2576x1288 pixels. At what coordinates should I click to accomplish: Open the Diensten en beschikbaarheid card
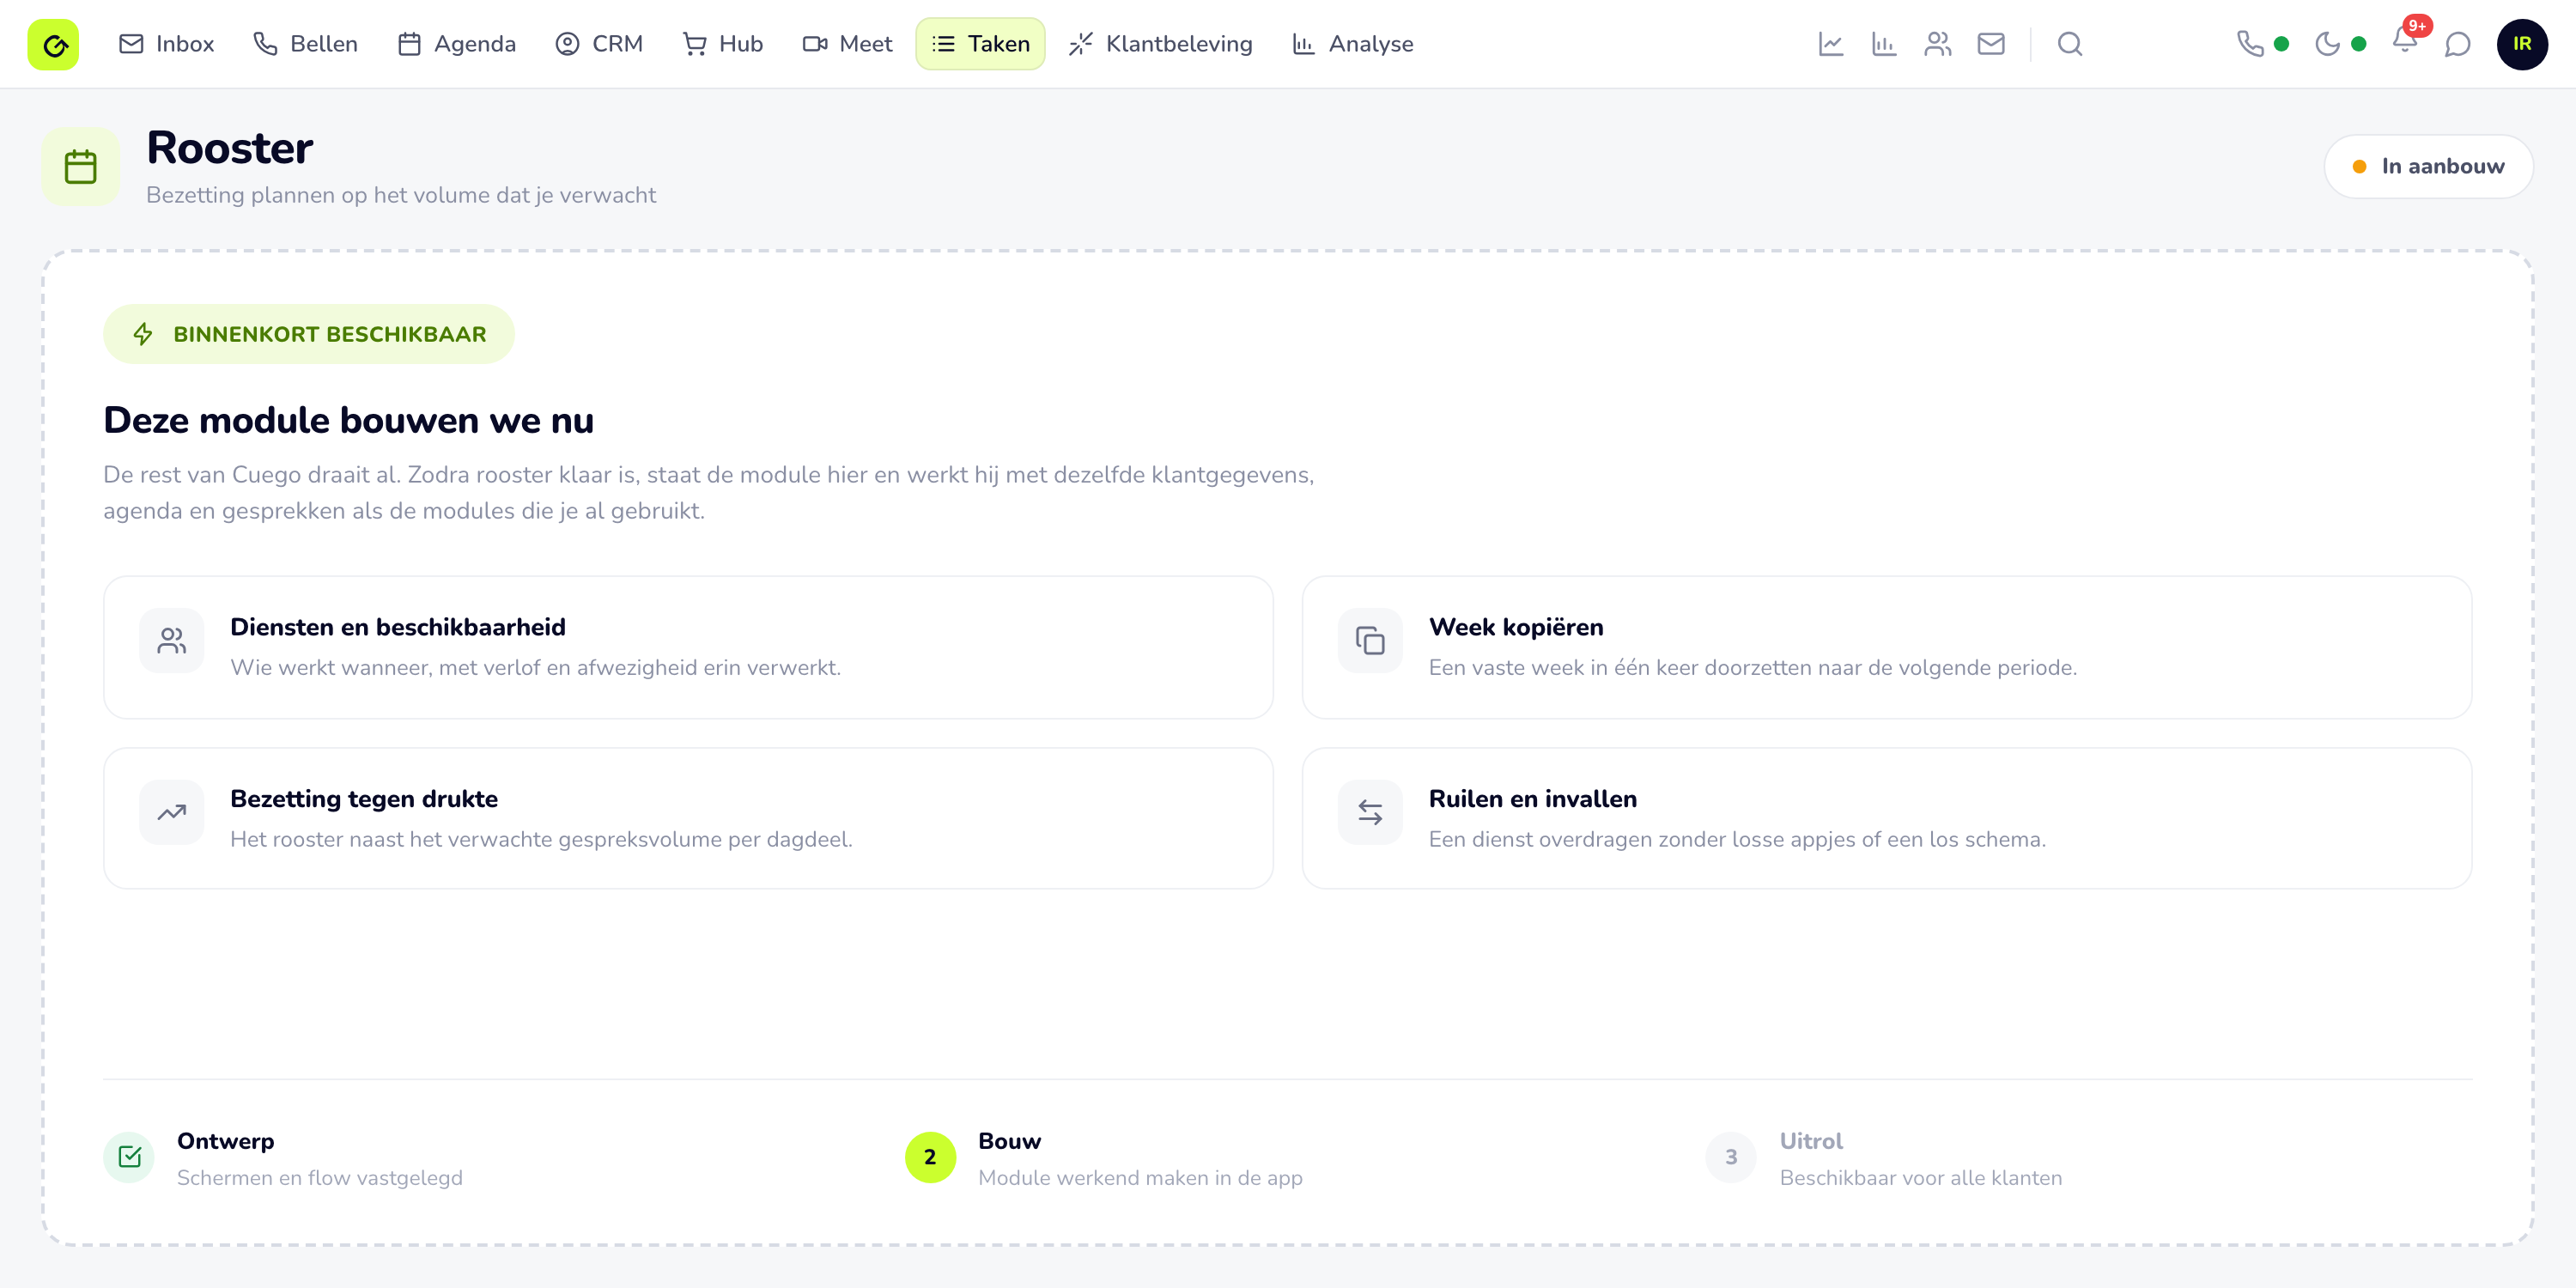point(688,646)
